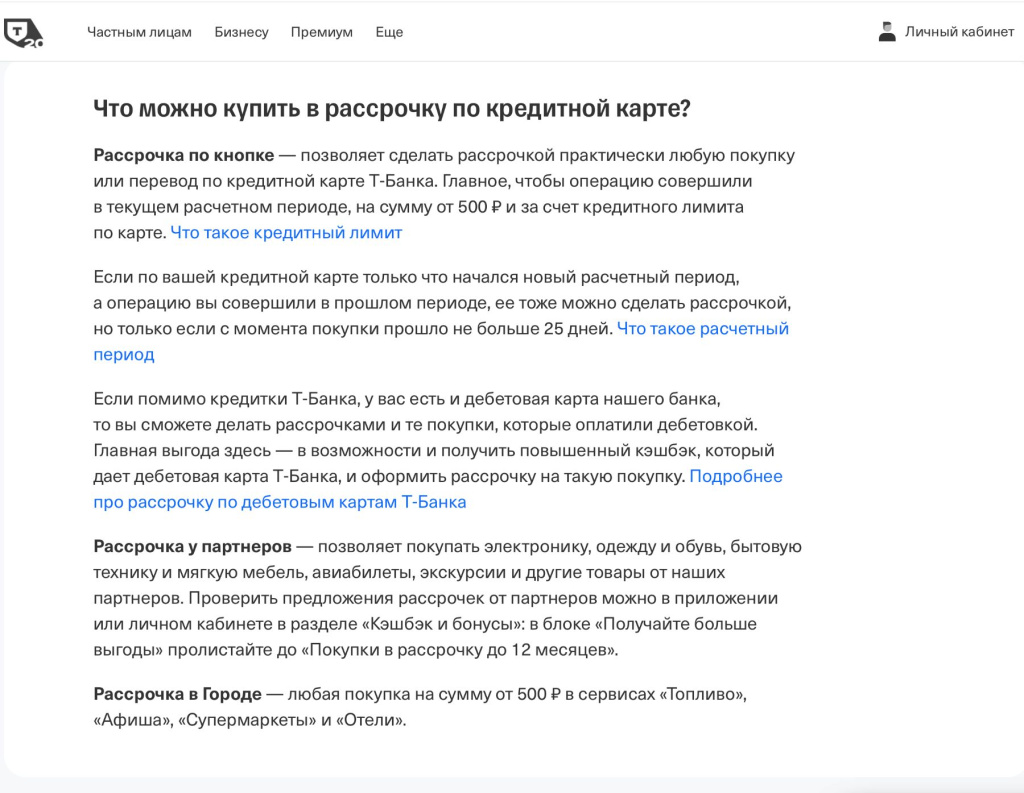Screen dimensions: 1024x793
Task: Click heading Что можно купить в рассрочку
Action: pyautogui.click(x=392, y=108)
